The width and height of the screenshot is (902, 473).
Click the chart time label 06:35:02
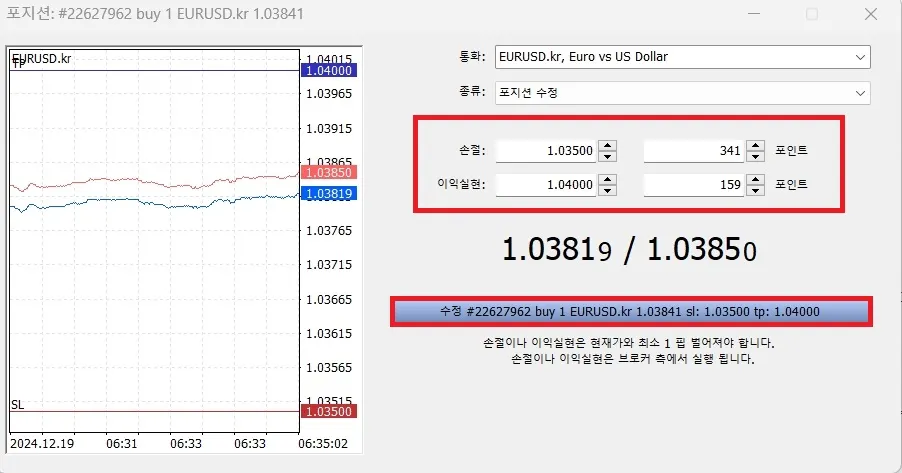tap(323, 444)
